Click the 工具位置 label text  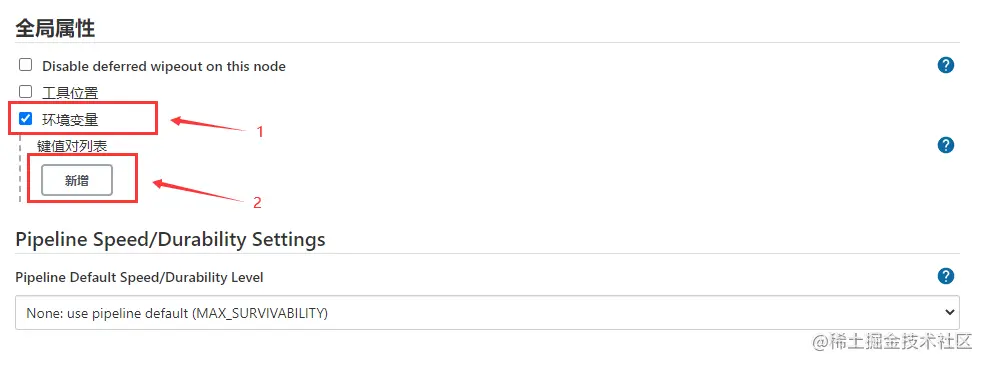pos(70,93)
